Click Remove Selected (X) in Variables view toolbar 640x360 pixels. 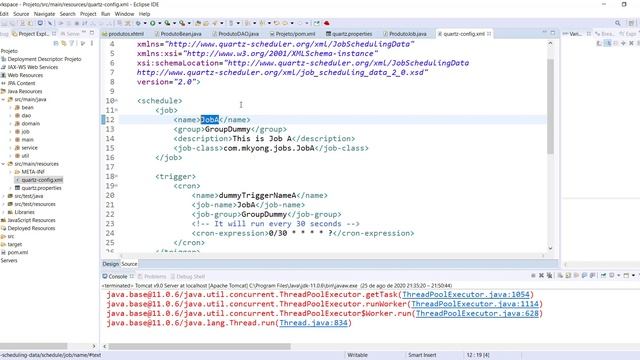click(631, 43)
